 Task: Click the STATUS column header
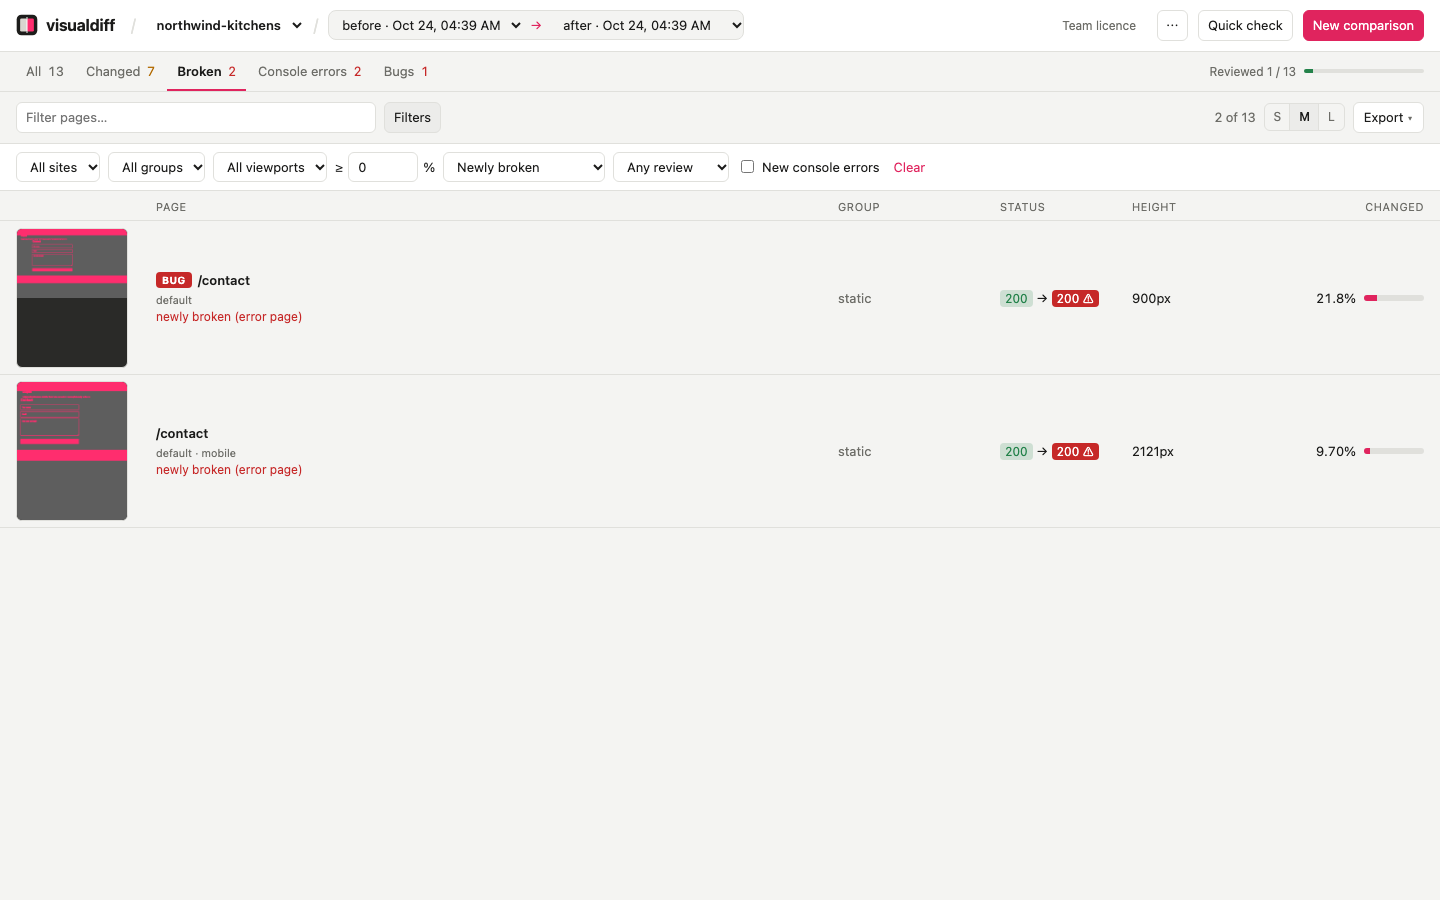[1022, 207]
